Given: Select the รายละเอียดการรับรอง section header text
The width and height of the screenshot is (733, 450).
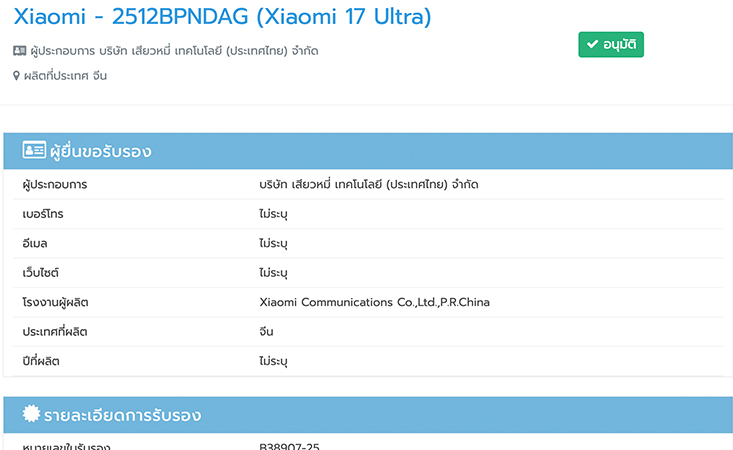Looking at the screenshot, I should pos(122,415).
